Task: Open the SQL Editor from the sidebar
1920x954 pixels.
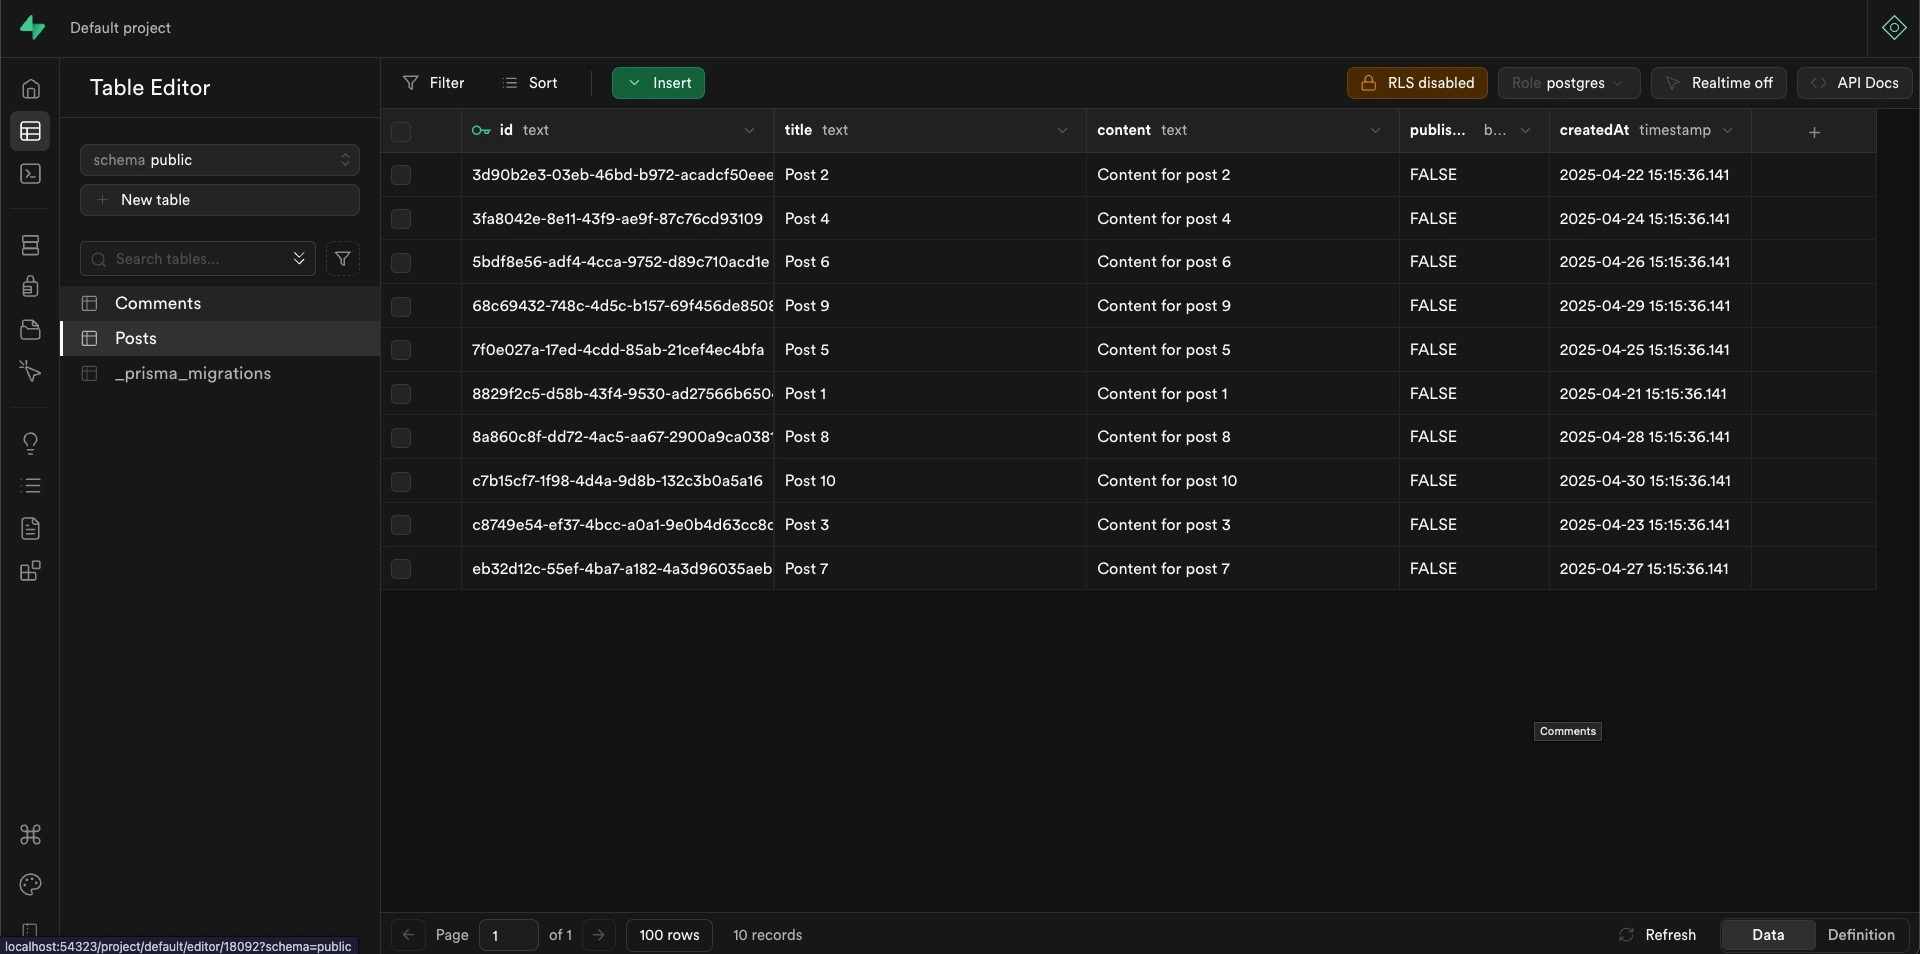Action: tap(31, 173)
